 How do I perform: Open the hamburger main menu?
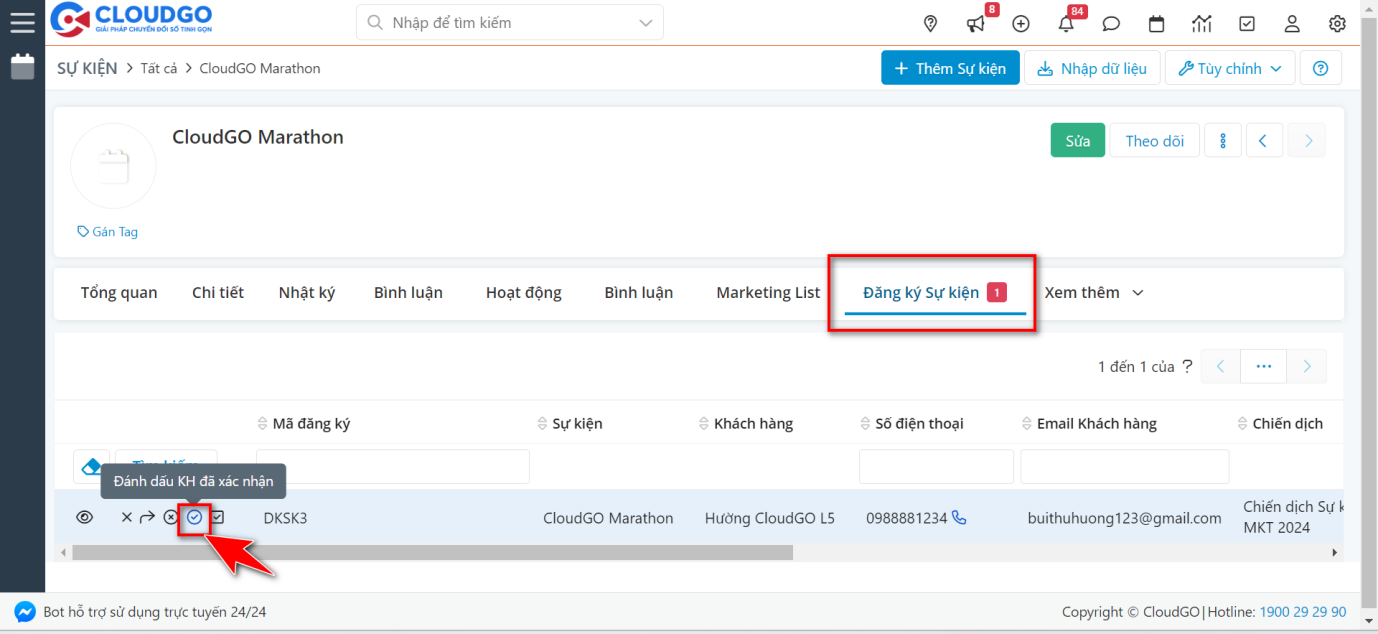click(x=22, y=22)
